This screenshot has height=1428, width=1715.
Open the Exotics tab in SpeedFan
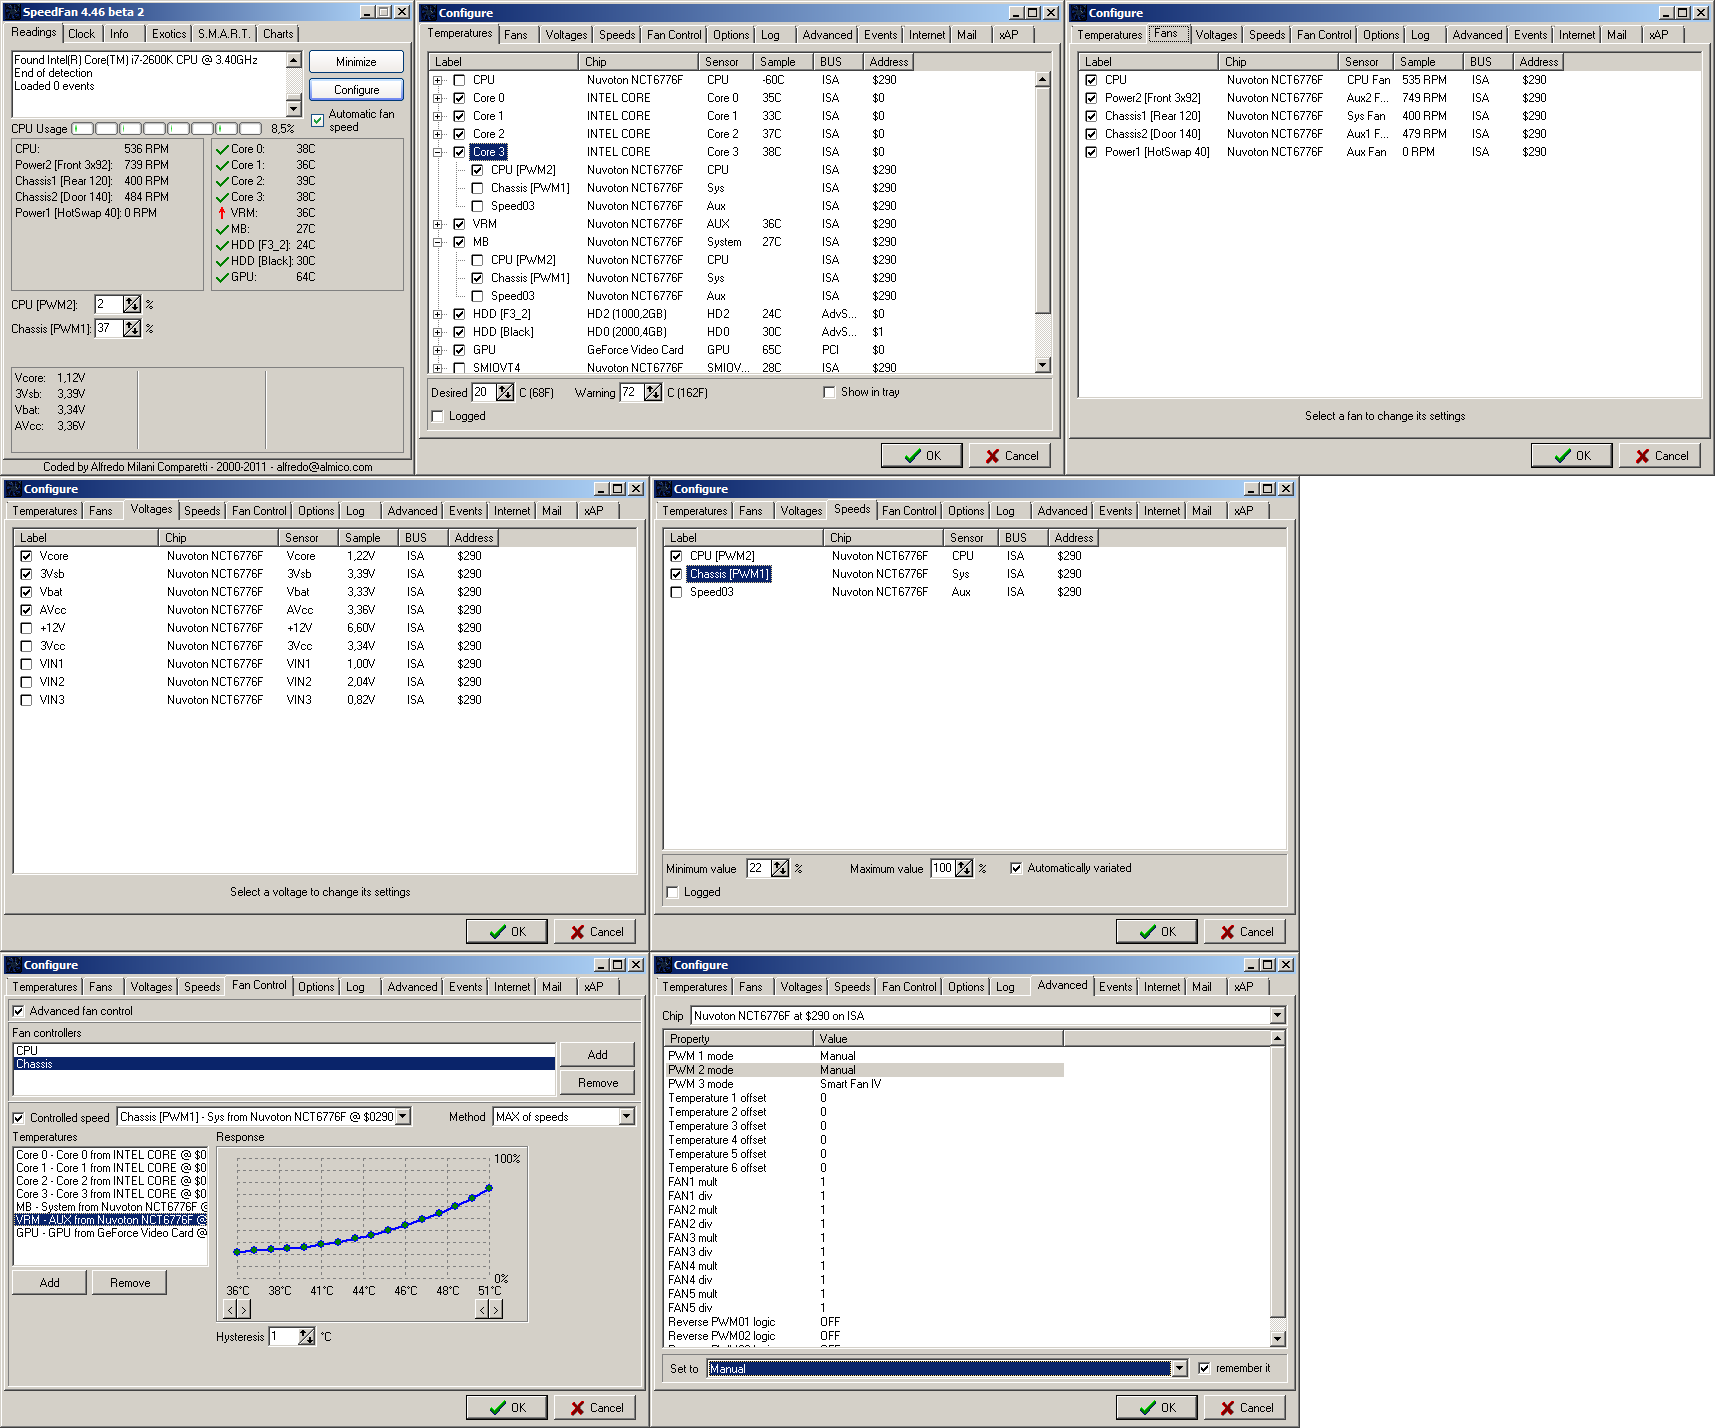pos(169,33)
